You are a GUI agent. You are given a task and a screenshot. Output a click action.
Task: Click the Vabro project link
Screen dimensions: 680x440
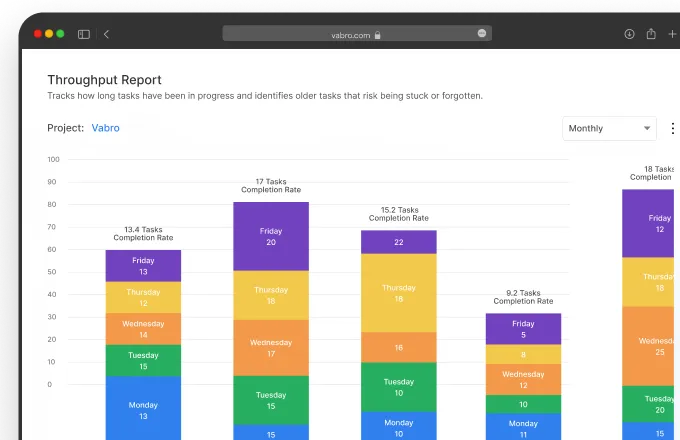105,128
